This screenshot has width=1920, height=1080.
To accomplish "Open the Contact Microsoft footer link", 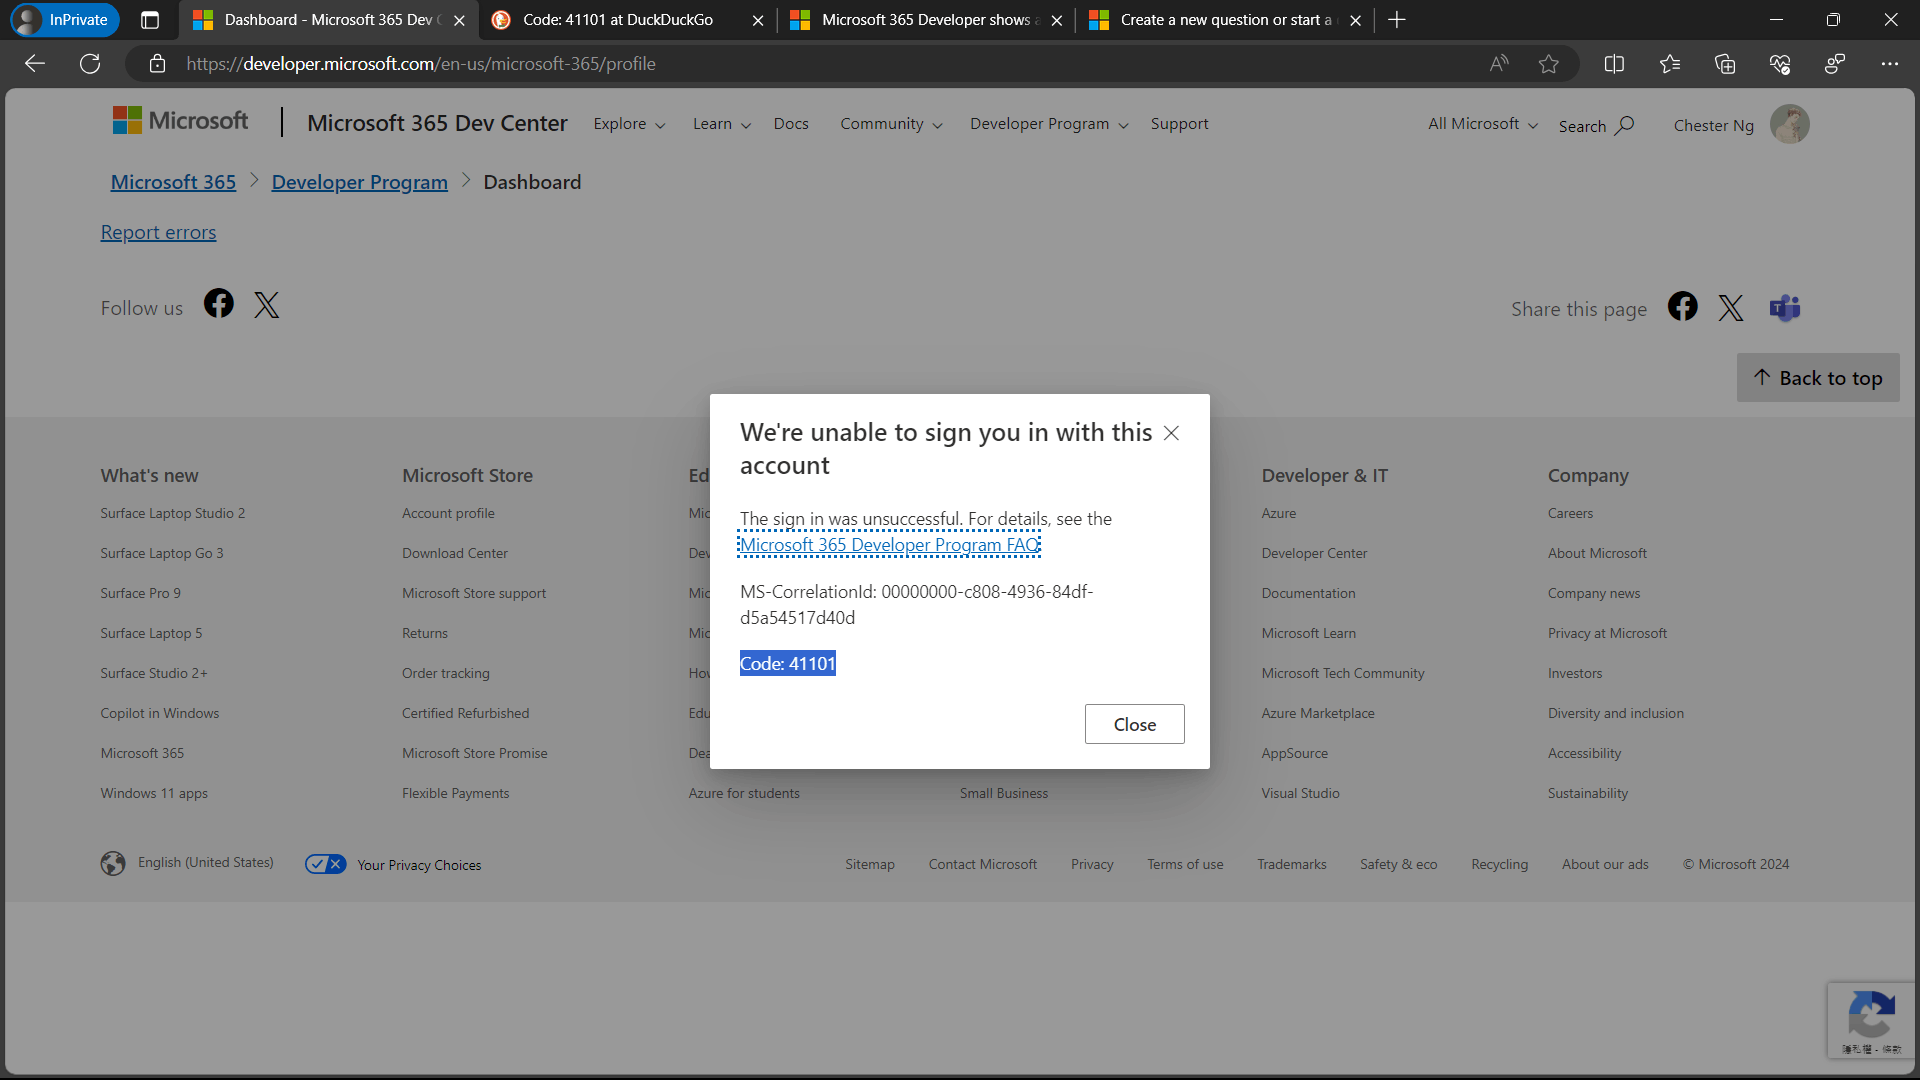I will [x=983, y=864].
